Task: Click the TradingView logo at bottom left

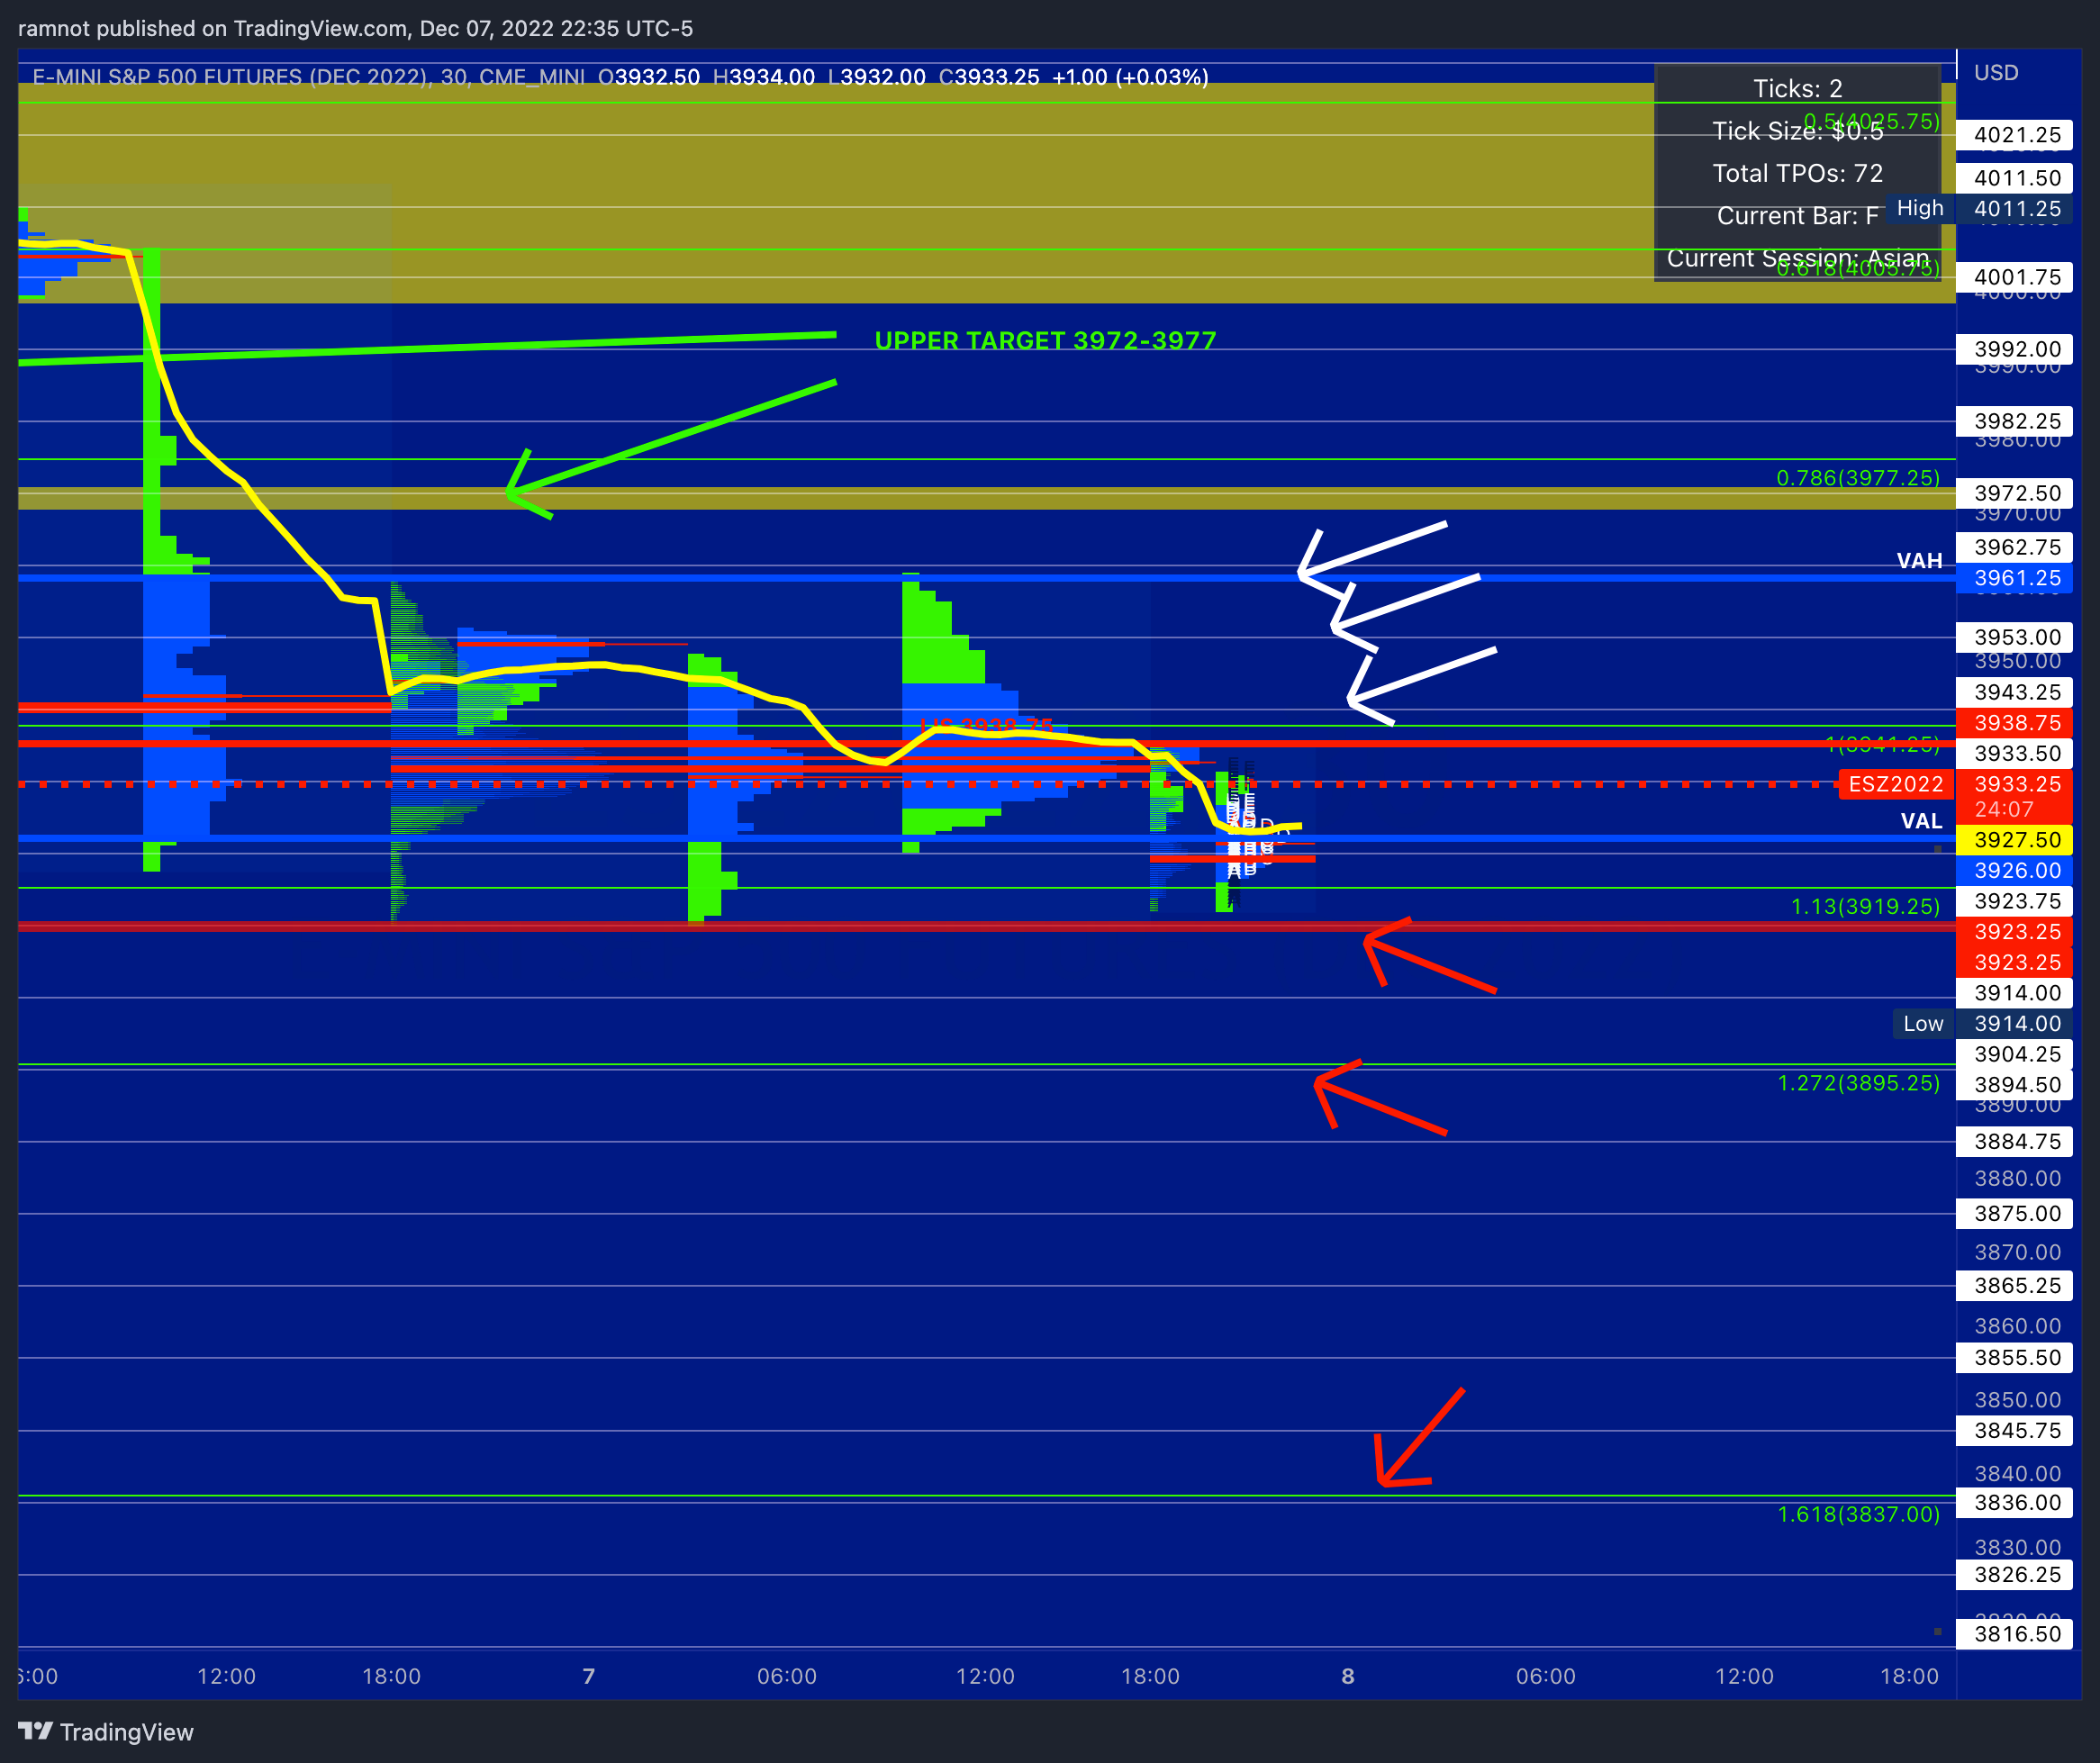Action: point(105,1731)
